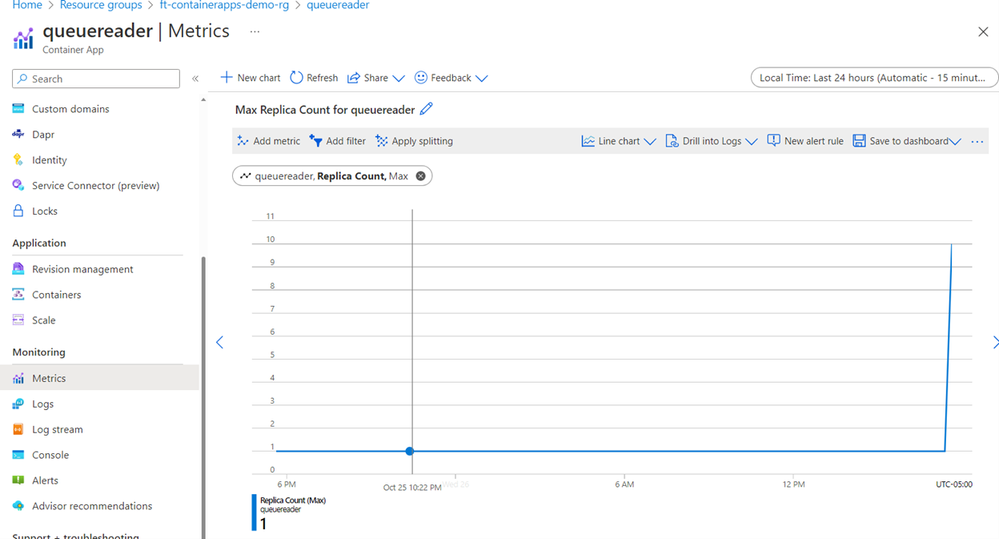Close the Metrics blade with X
This screenshot has height=539, width=999.
pyautogui.click(x=983, y=32)
